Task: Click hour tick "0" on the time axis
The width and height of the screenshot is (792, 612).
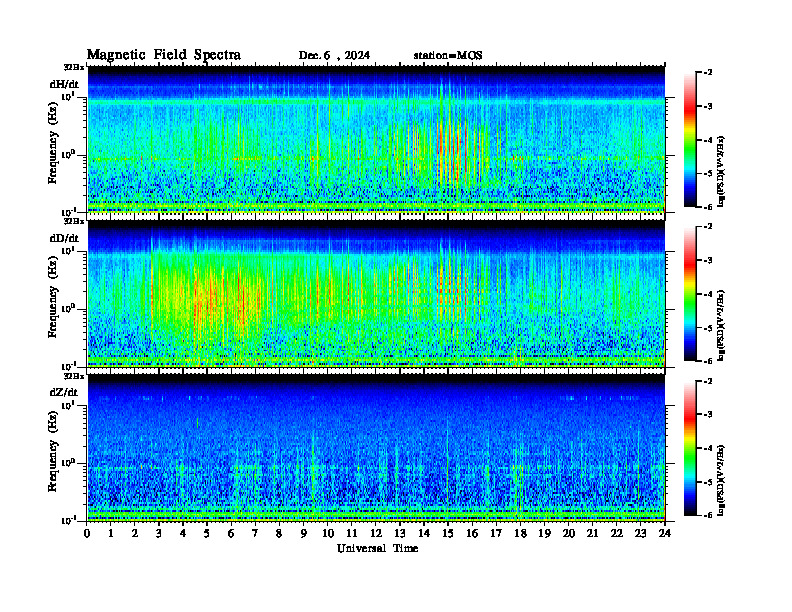Action: click(87, 534)
